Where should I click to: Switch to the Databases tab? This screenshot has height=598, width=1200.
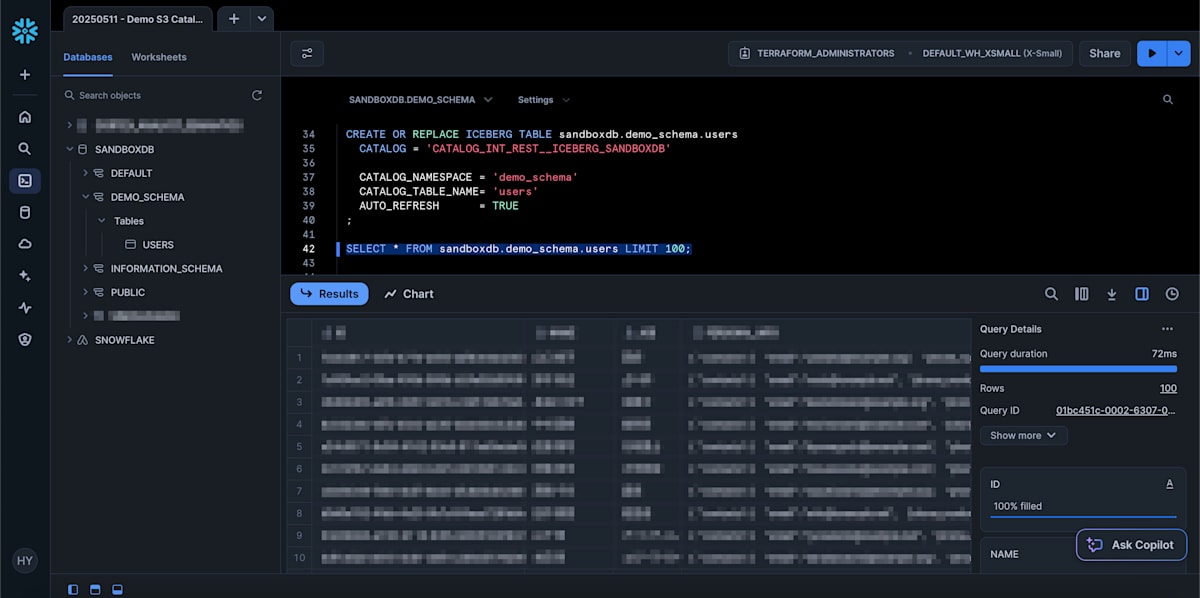88,57
